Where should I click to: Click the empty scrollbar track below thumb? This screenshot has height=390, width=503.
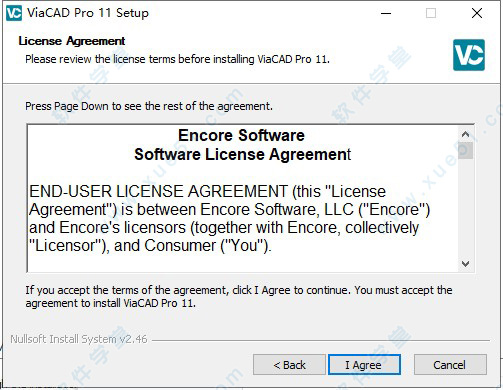coord(466,208)
